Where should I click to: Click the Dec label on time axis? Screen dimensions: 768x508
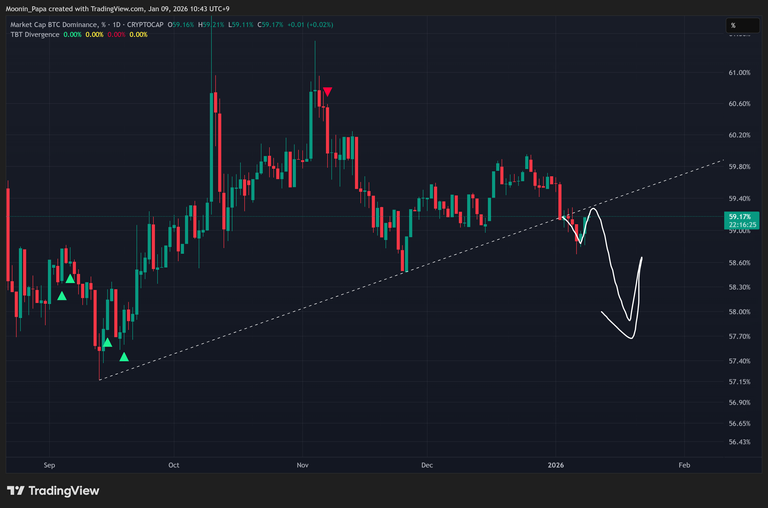coord(427,465)
